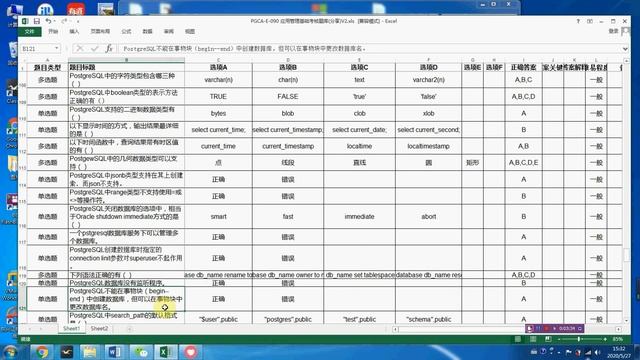Switch to Page Layout view in status bar
The image size is (640, 360).
[x=533, y=339]
